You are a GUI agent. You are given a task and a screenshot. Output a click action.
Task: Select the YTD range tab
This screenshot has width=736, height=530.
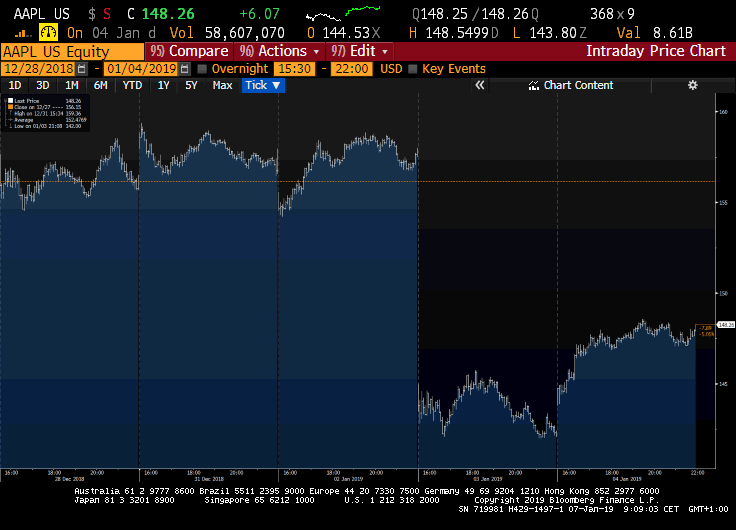(x=132, y=85)
